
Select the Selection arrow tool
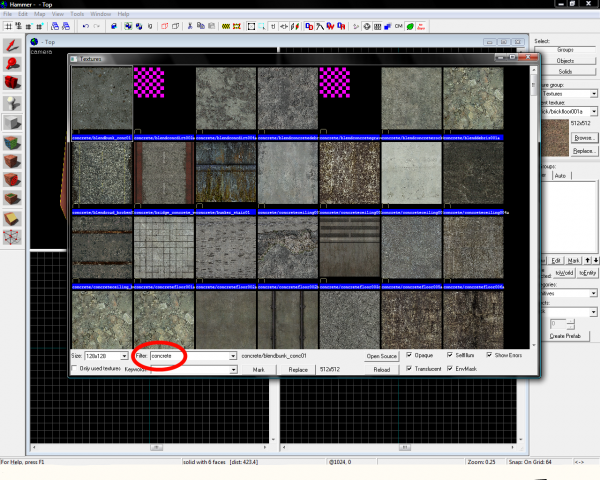[x=12, y=46]
